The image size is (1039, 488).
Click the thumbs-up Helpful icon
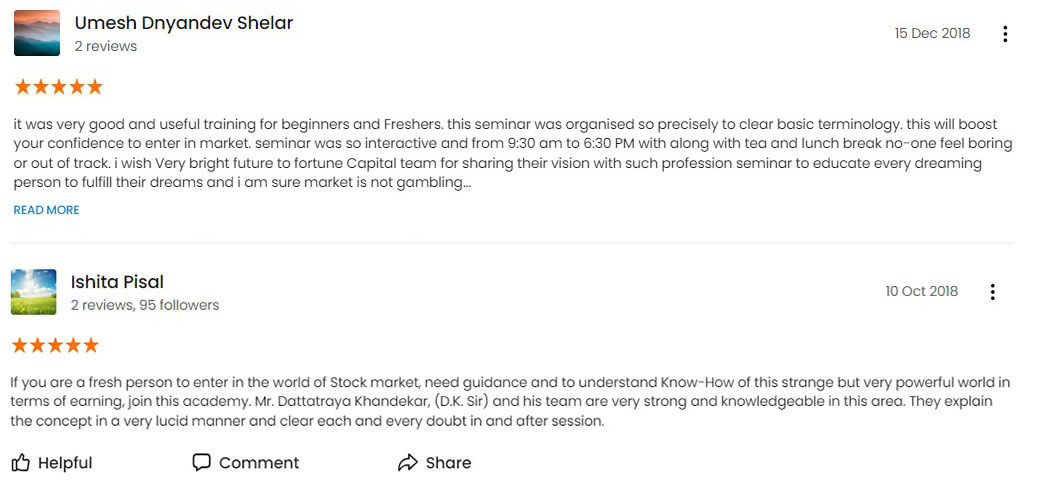click(21, 462)
